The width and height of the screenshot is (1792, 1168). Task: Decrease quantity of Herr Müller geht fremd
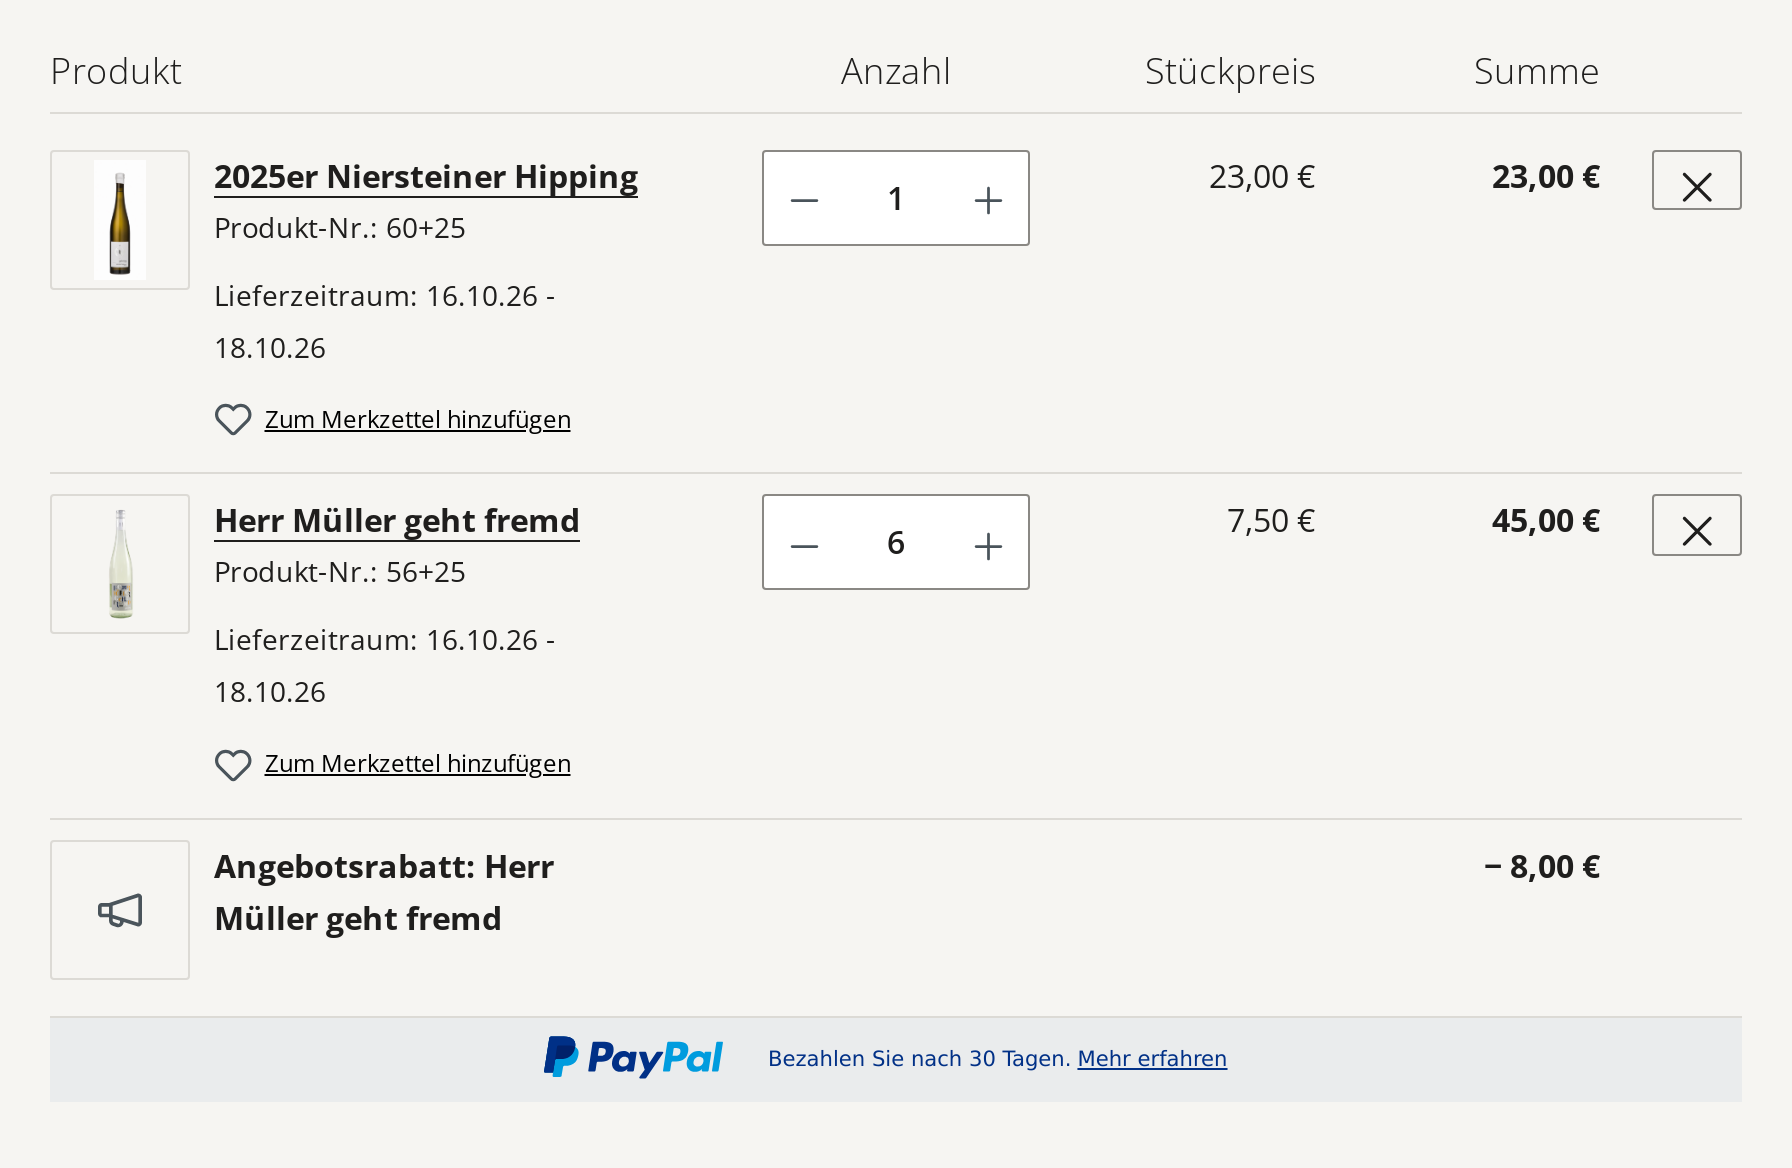coord(804,545)
